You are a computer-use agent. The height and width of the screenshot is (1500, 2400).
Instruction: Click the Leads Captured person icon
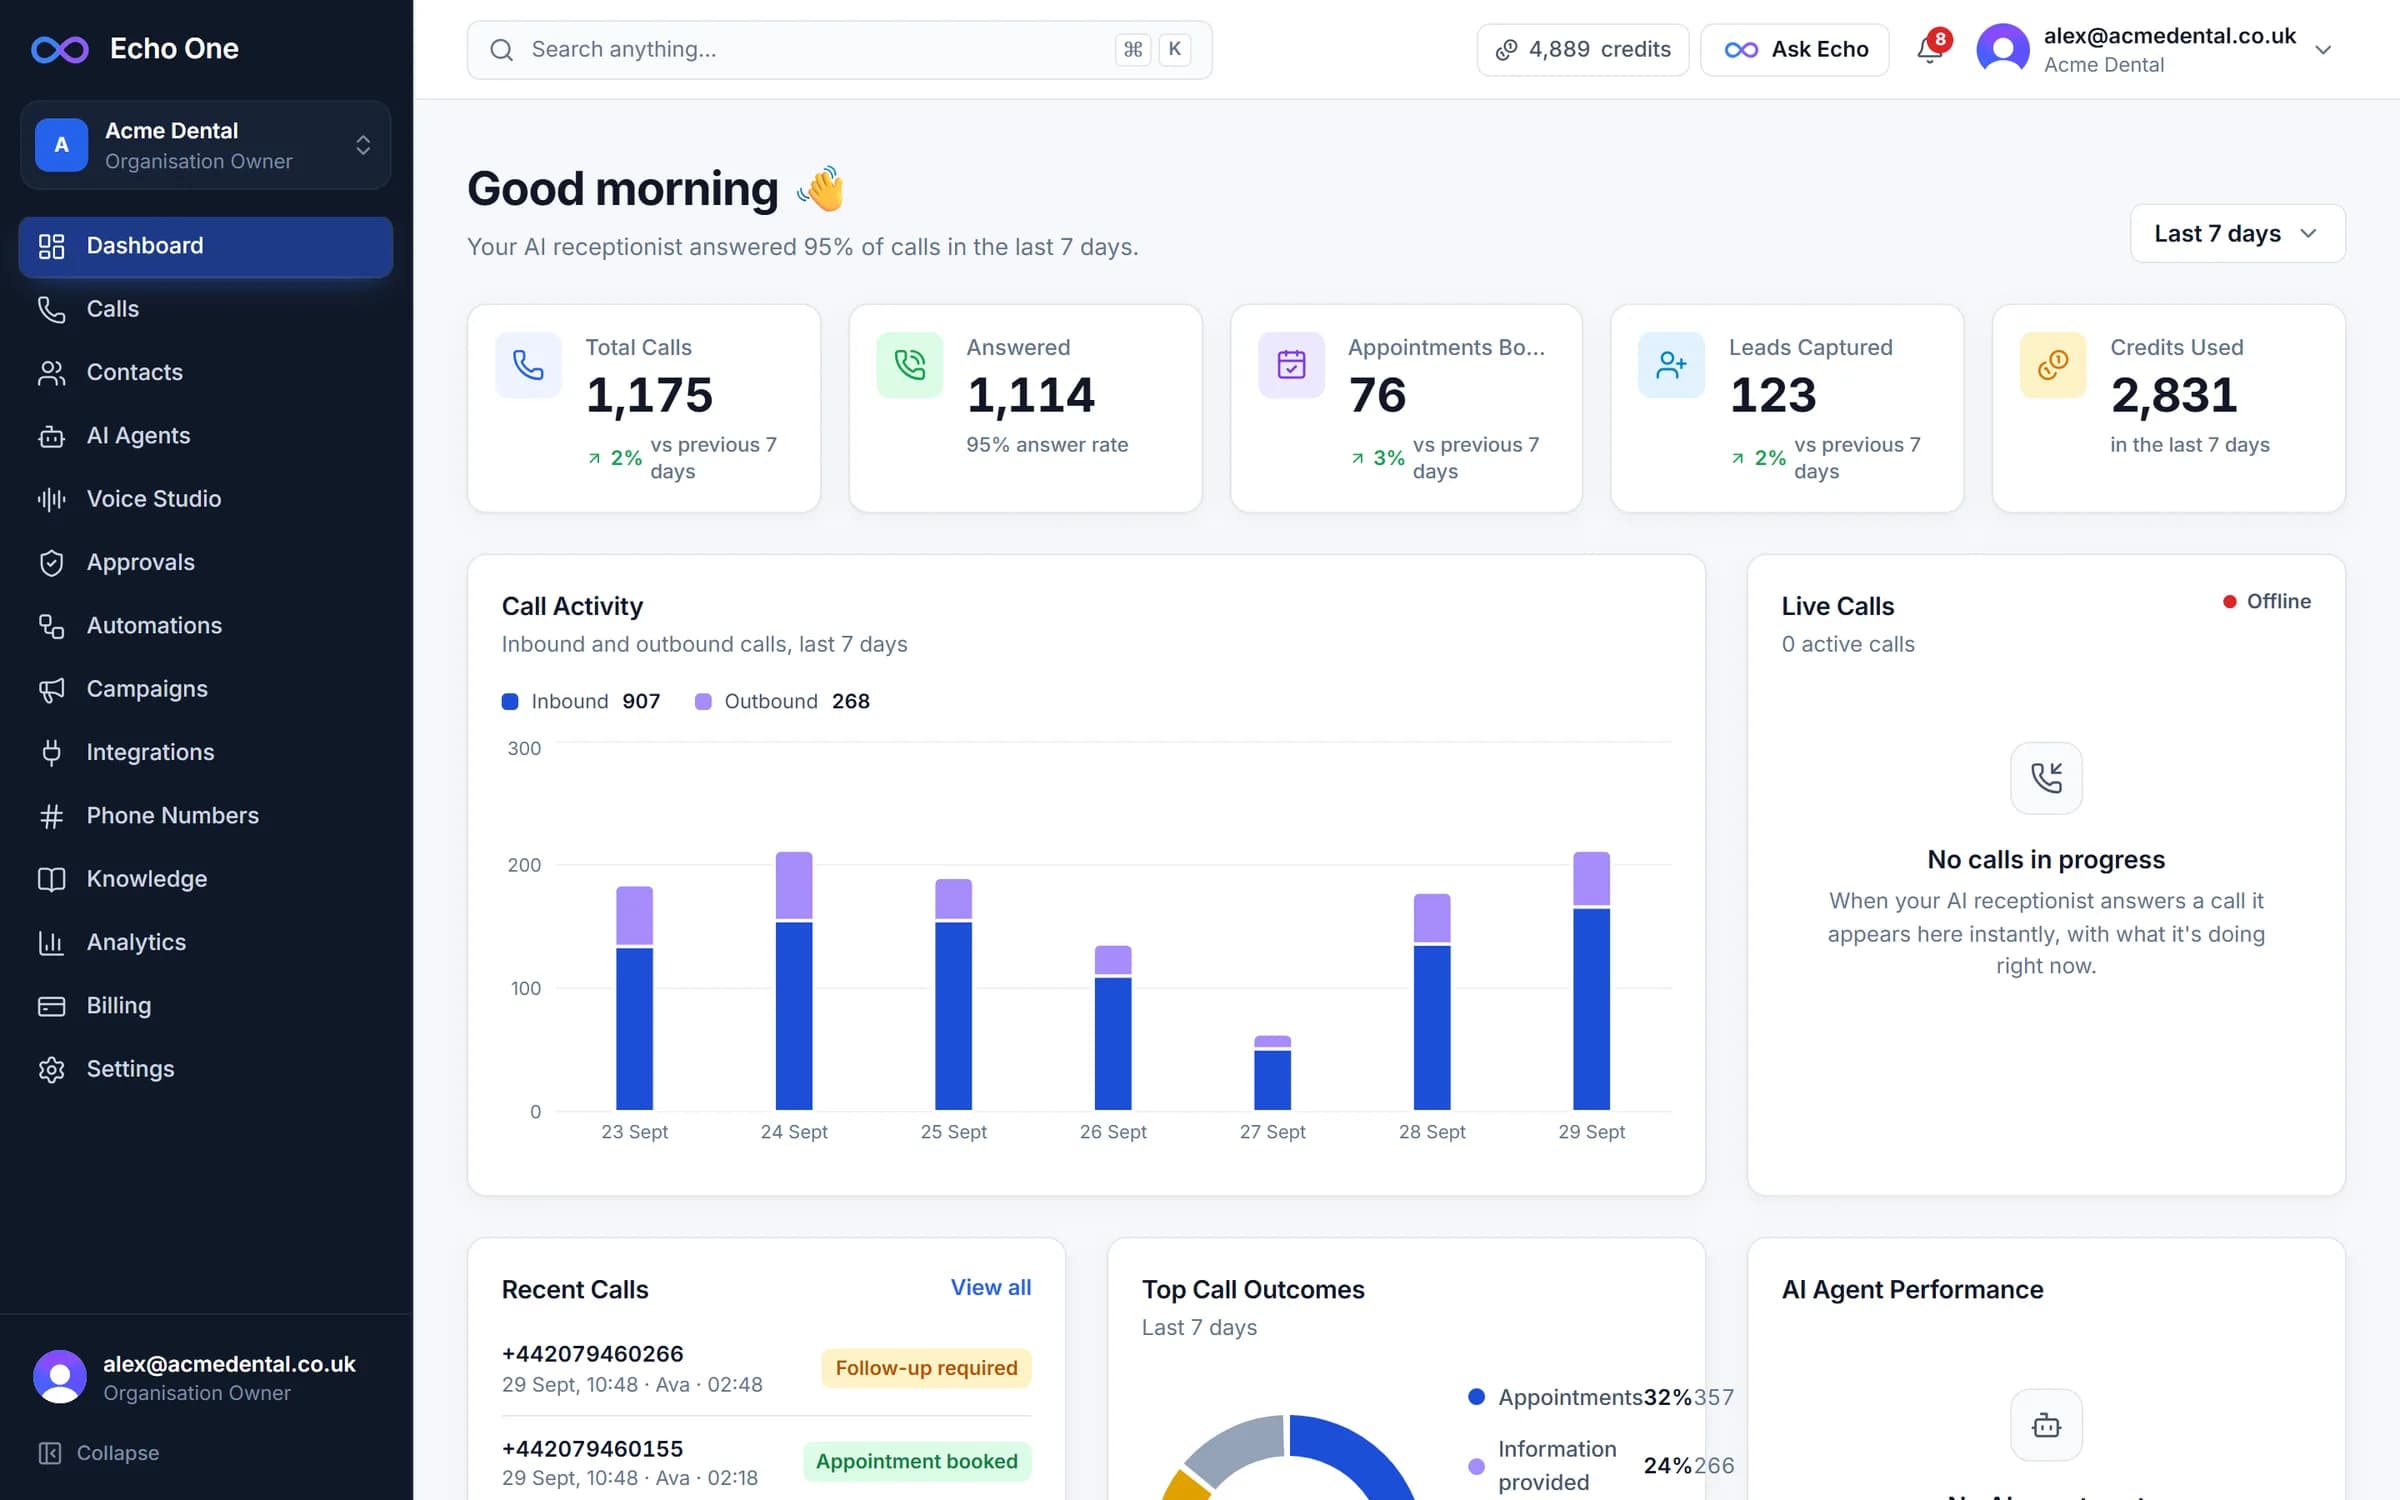(1671, 365)
